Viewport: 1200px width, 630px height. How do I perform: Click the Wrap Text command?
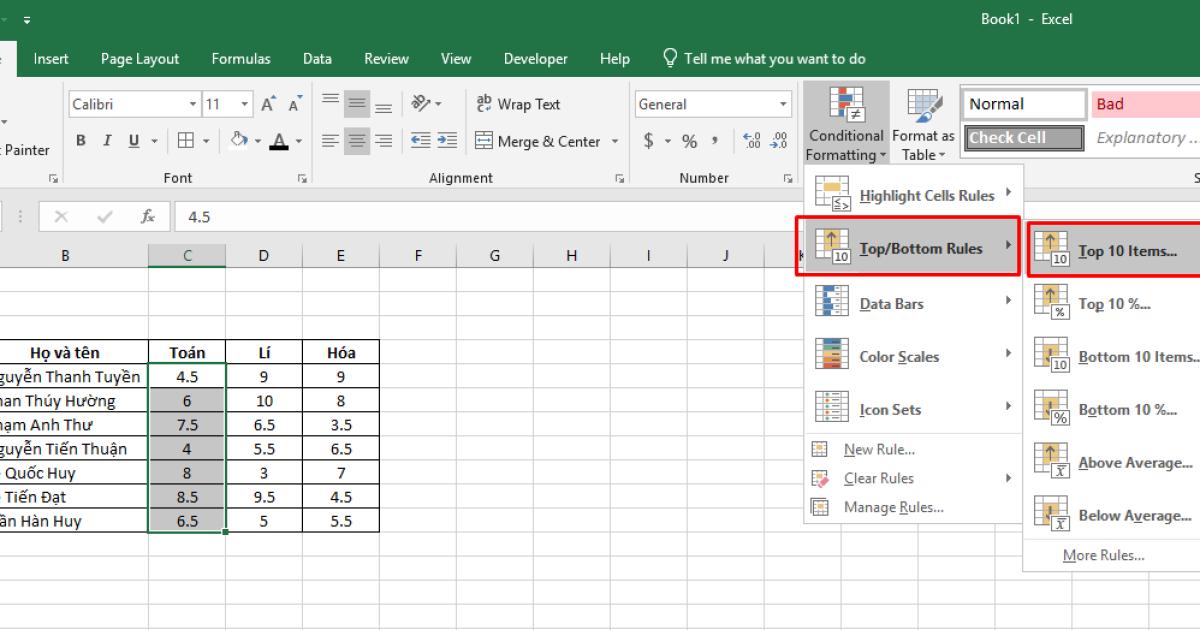point(517,104)
